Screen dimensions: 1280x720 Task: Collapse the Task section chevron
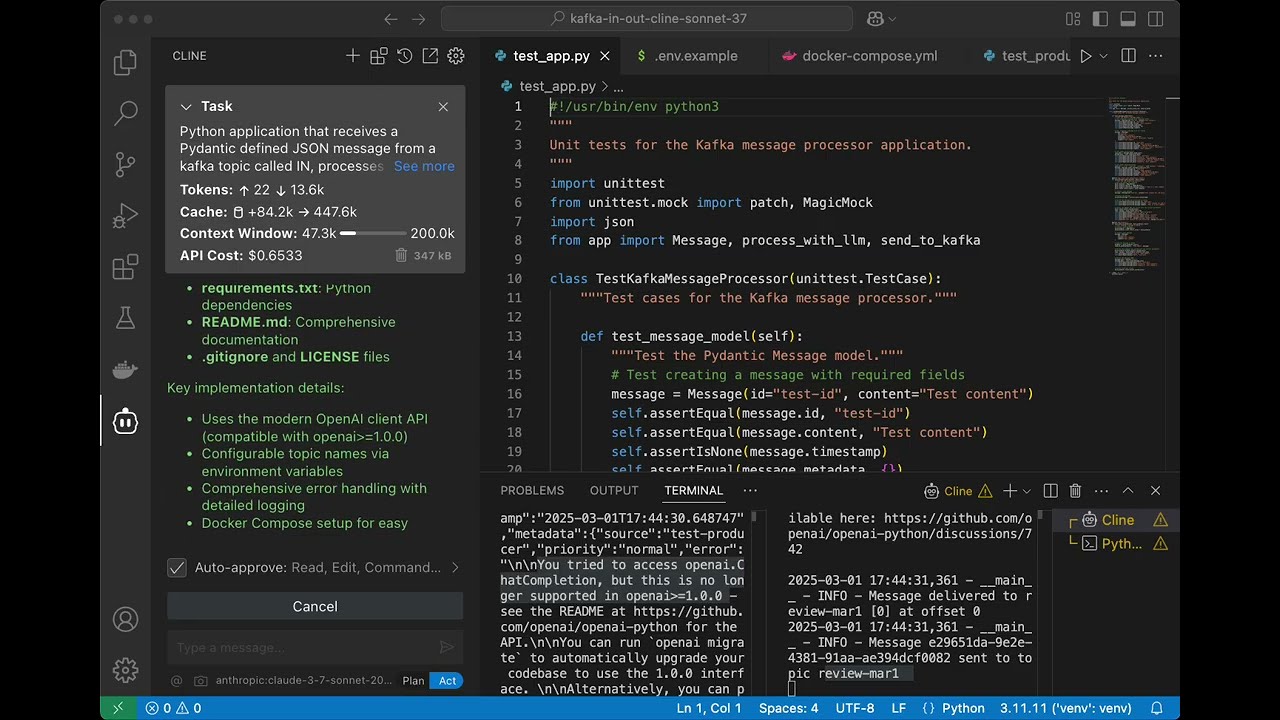[x=186, y=107]
